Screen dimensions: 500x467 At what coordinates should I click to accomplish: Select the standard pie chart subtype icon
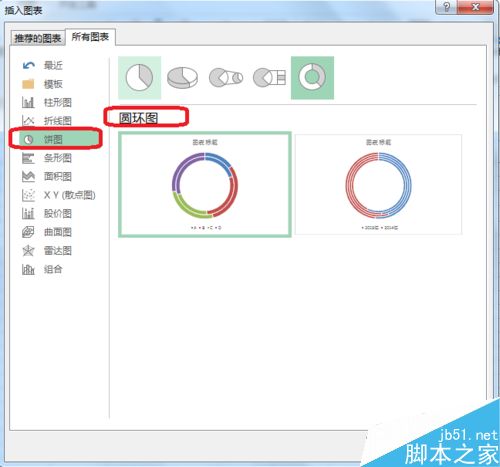pyautogui.click(x=139, y=78)
